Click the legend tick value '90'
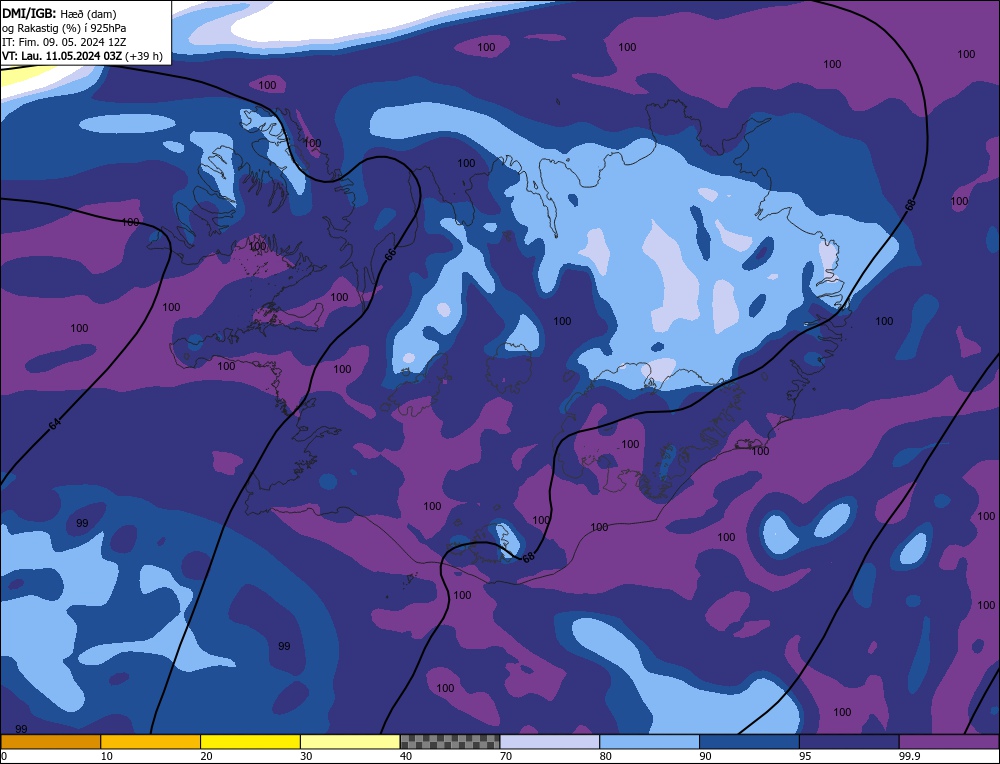Screen dimensions: 1000x764 705,756
